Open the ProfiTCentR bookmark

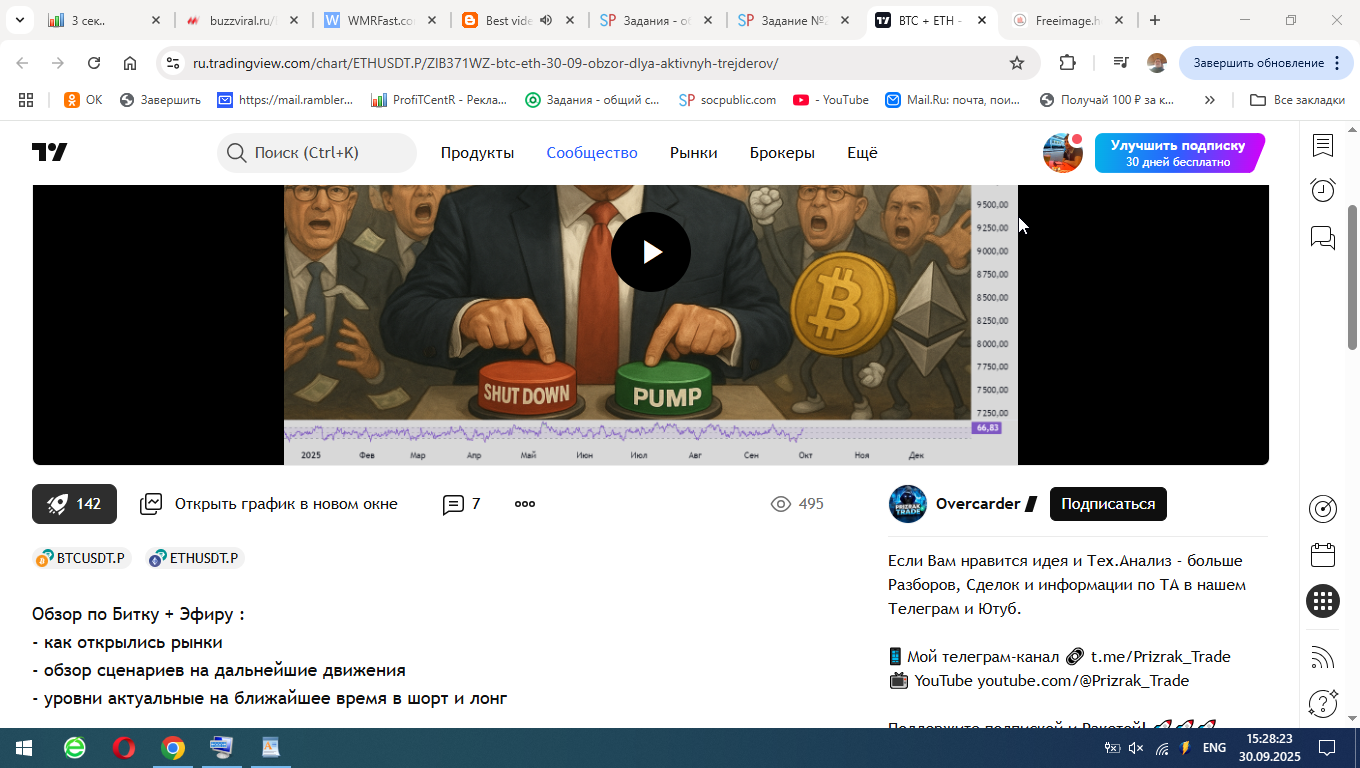point(439,100)
